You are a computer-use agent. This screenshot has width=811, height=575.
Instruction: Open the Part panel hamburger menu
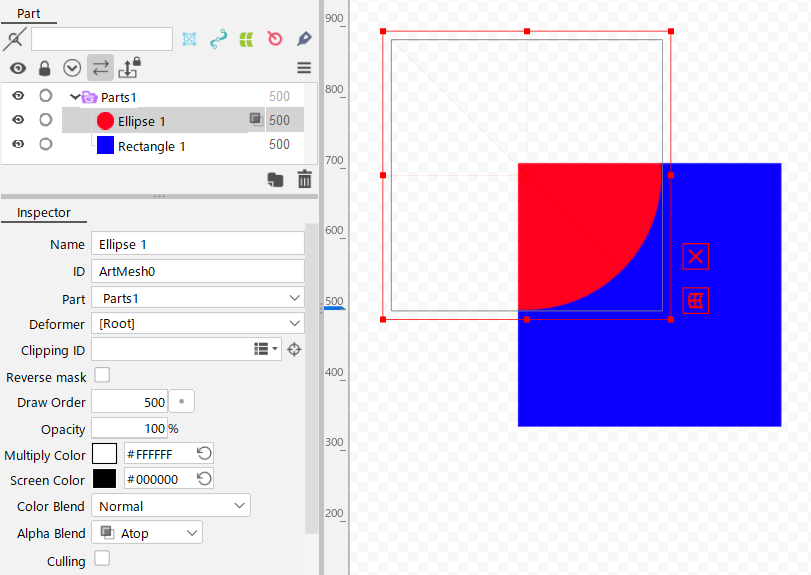click(x=304, y=68)
